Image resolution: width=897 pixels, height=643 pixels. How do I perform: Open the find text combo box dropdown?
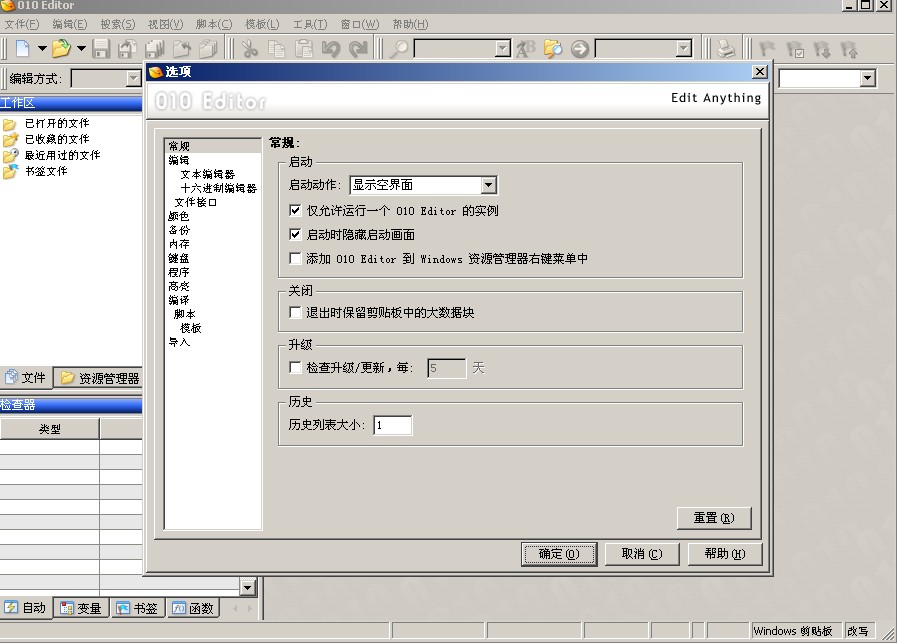point(502,49)
